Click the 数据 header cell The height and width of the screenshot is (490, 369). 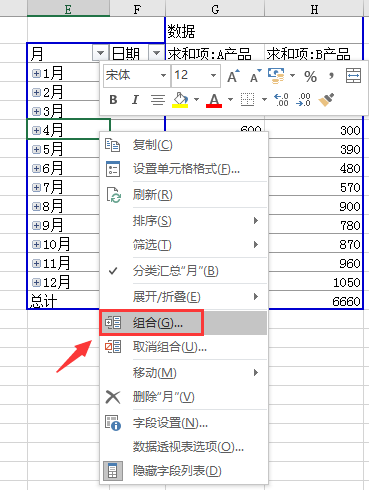point(181,32)
